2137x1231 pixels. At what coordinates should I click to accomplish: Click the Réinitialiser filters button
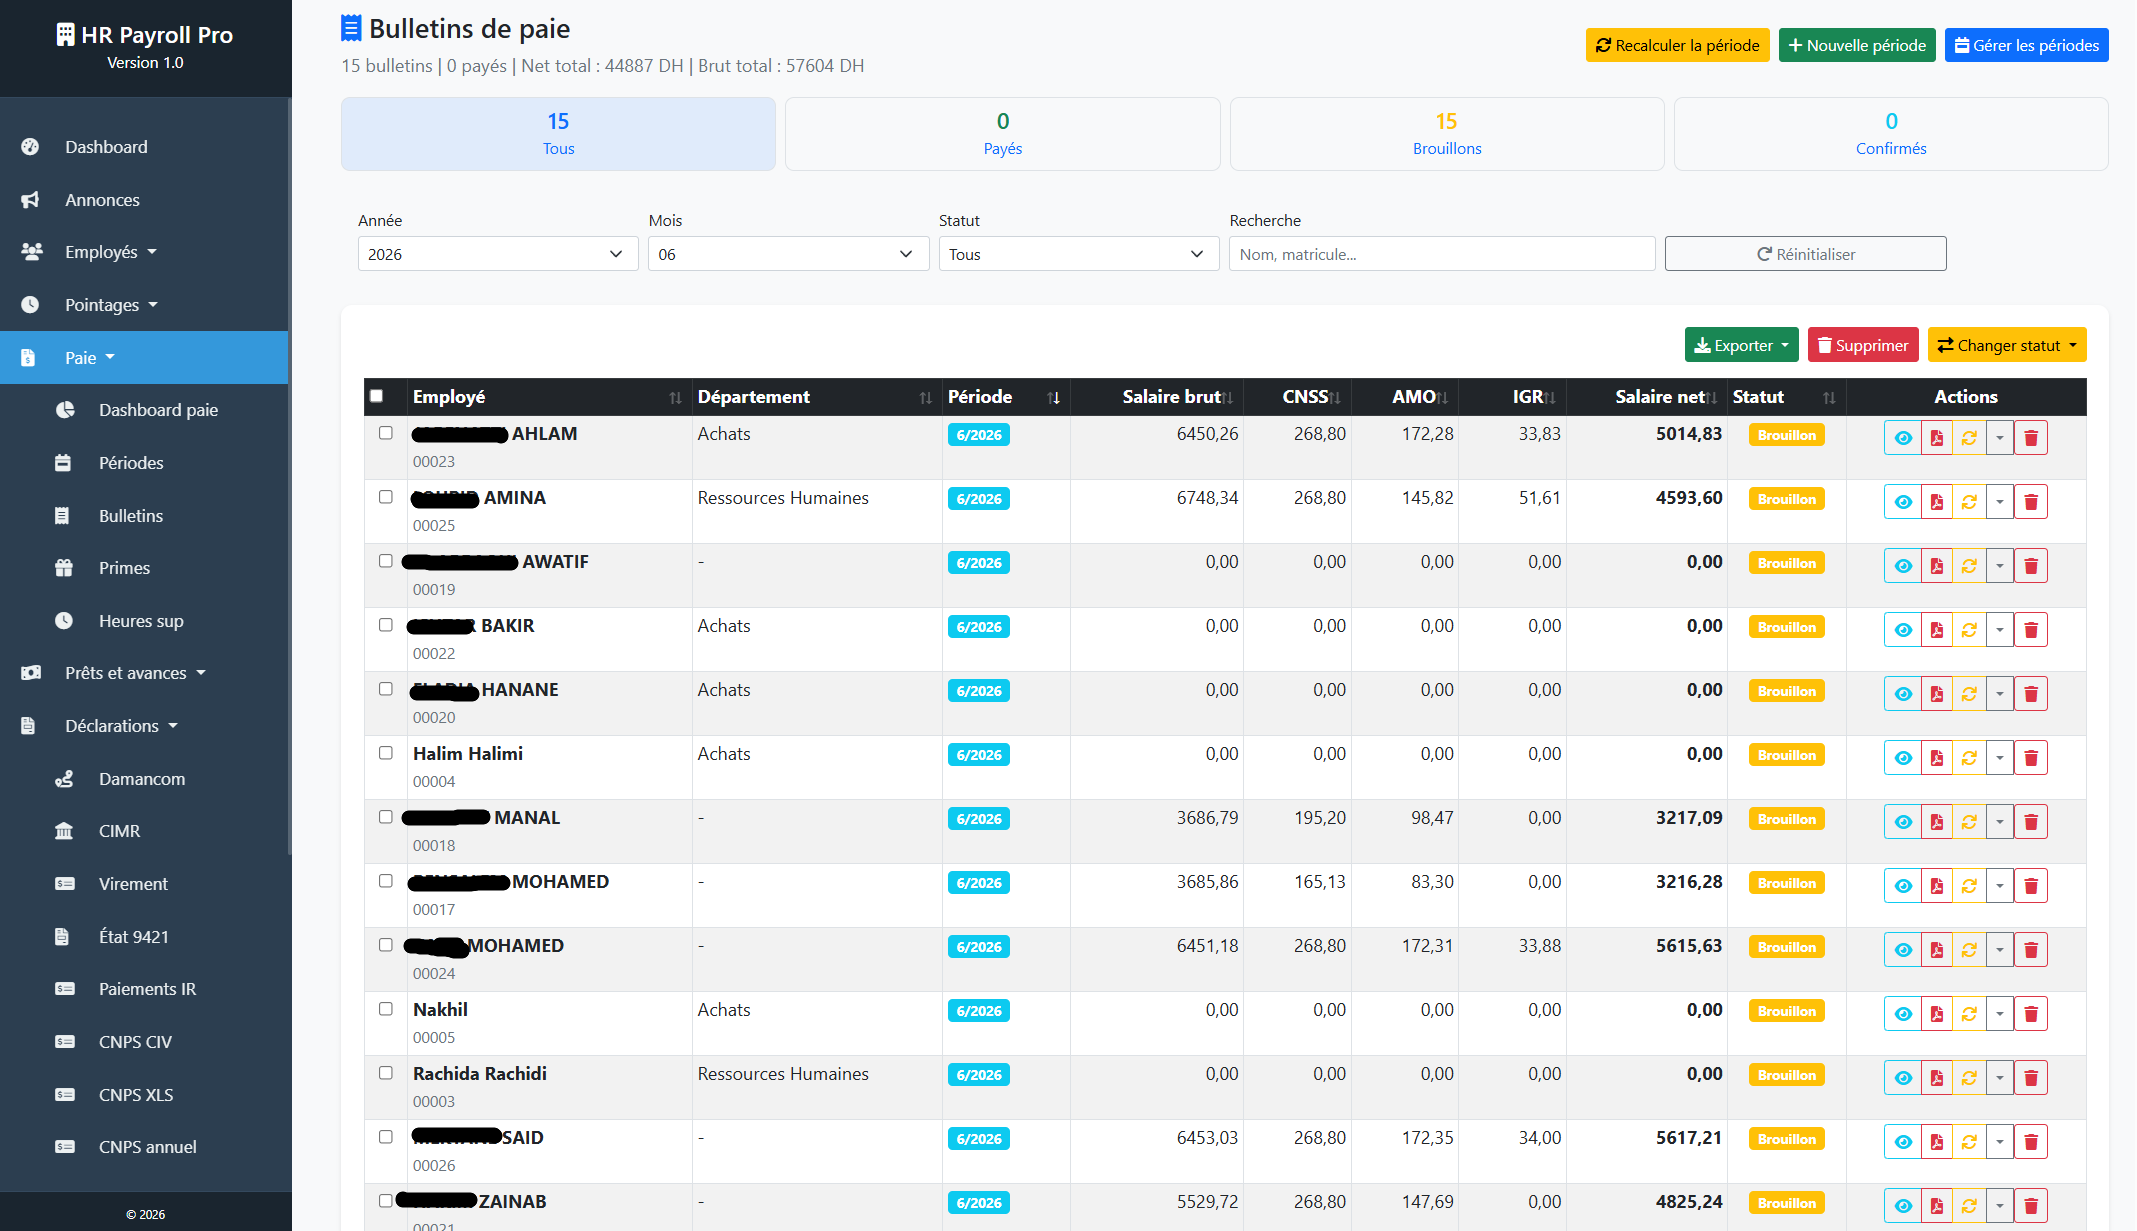pyautogui.click(x=1805, y=254)
